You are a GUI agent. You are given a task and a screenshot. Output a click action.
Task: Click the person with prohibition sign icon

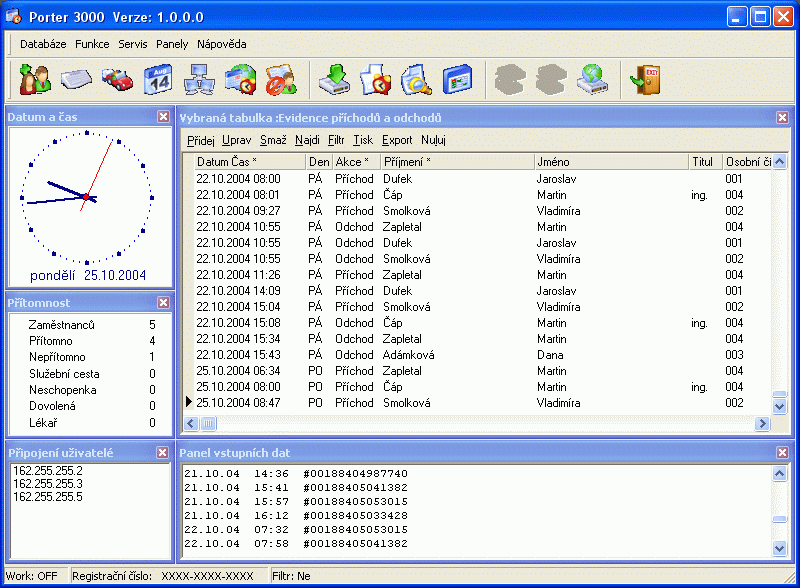pos(281,80)
